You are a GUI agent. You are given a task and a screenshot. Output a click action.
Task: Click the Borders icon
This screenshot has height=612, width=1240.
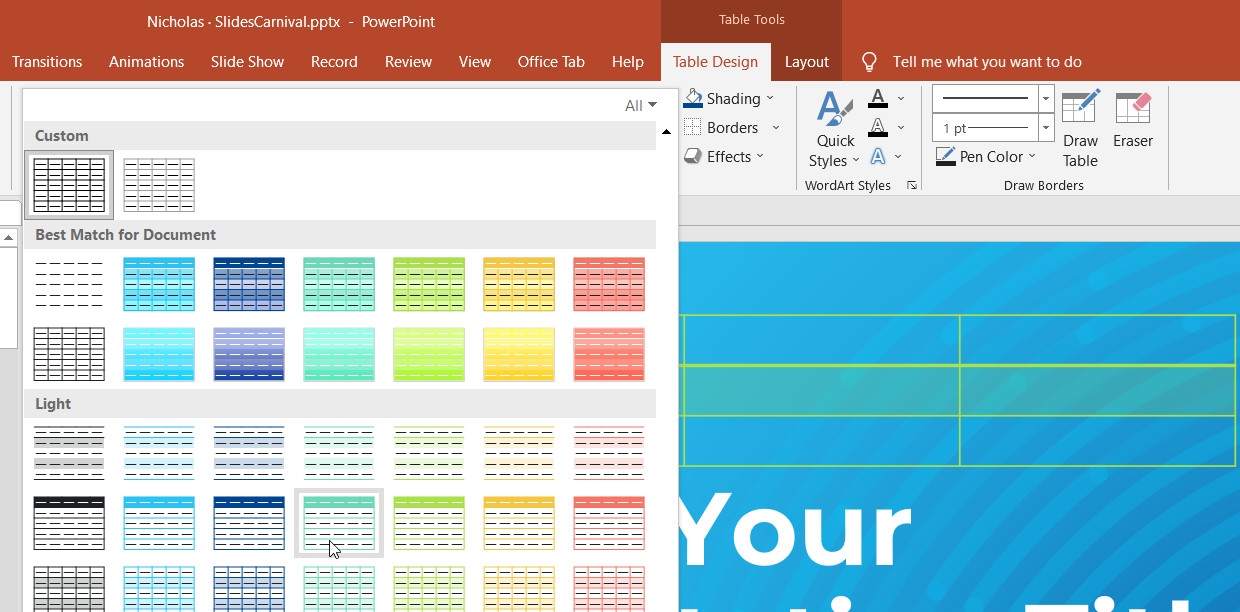694,127
